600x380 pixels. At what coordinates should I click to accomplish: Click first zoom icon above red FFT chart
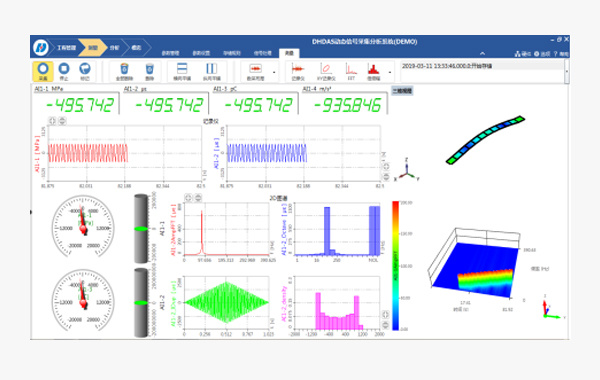188,197
